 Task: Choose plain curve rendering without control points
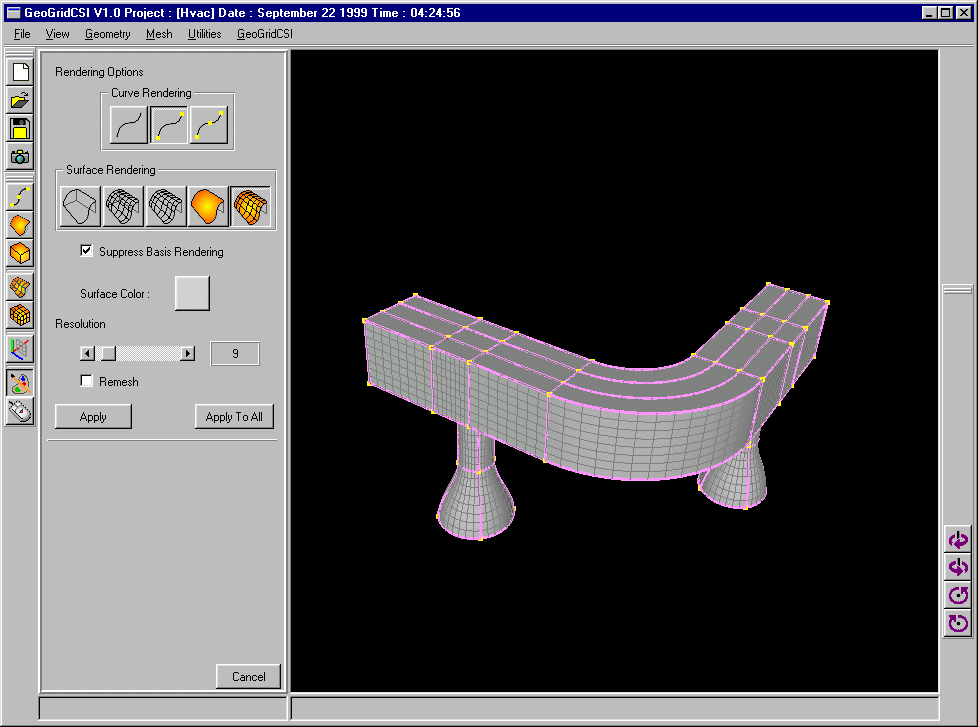(x=130, y=125)
